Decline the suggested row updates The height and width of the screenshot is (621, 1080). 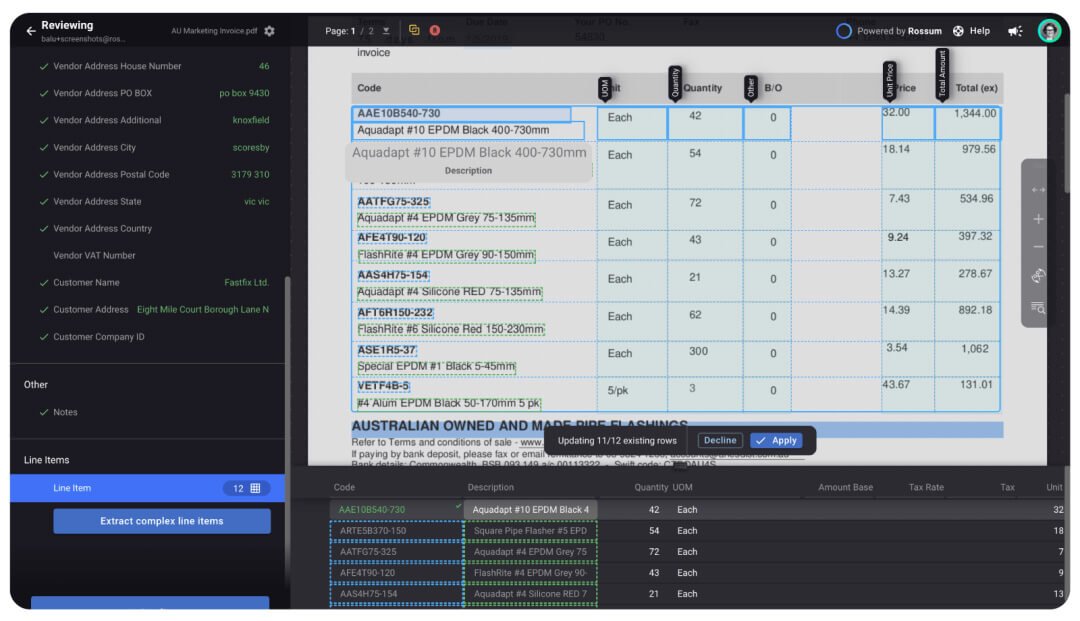720,441
